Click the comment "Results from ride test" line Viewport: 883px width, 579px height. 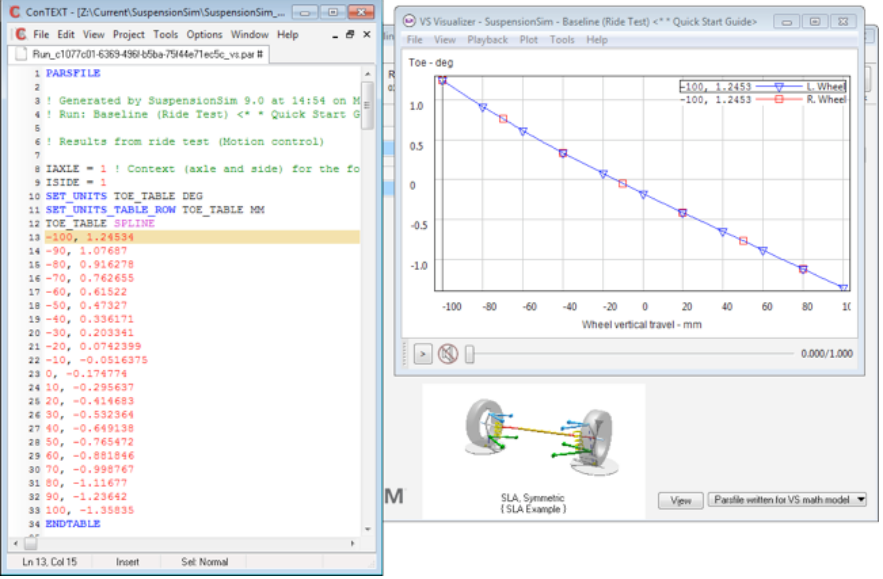pyautogui.click(x=185, y=142)
